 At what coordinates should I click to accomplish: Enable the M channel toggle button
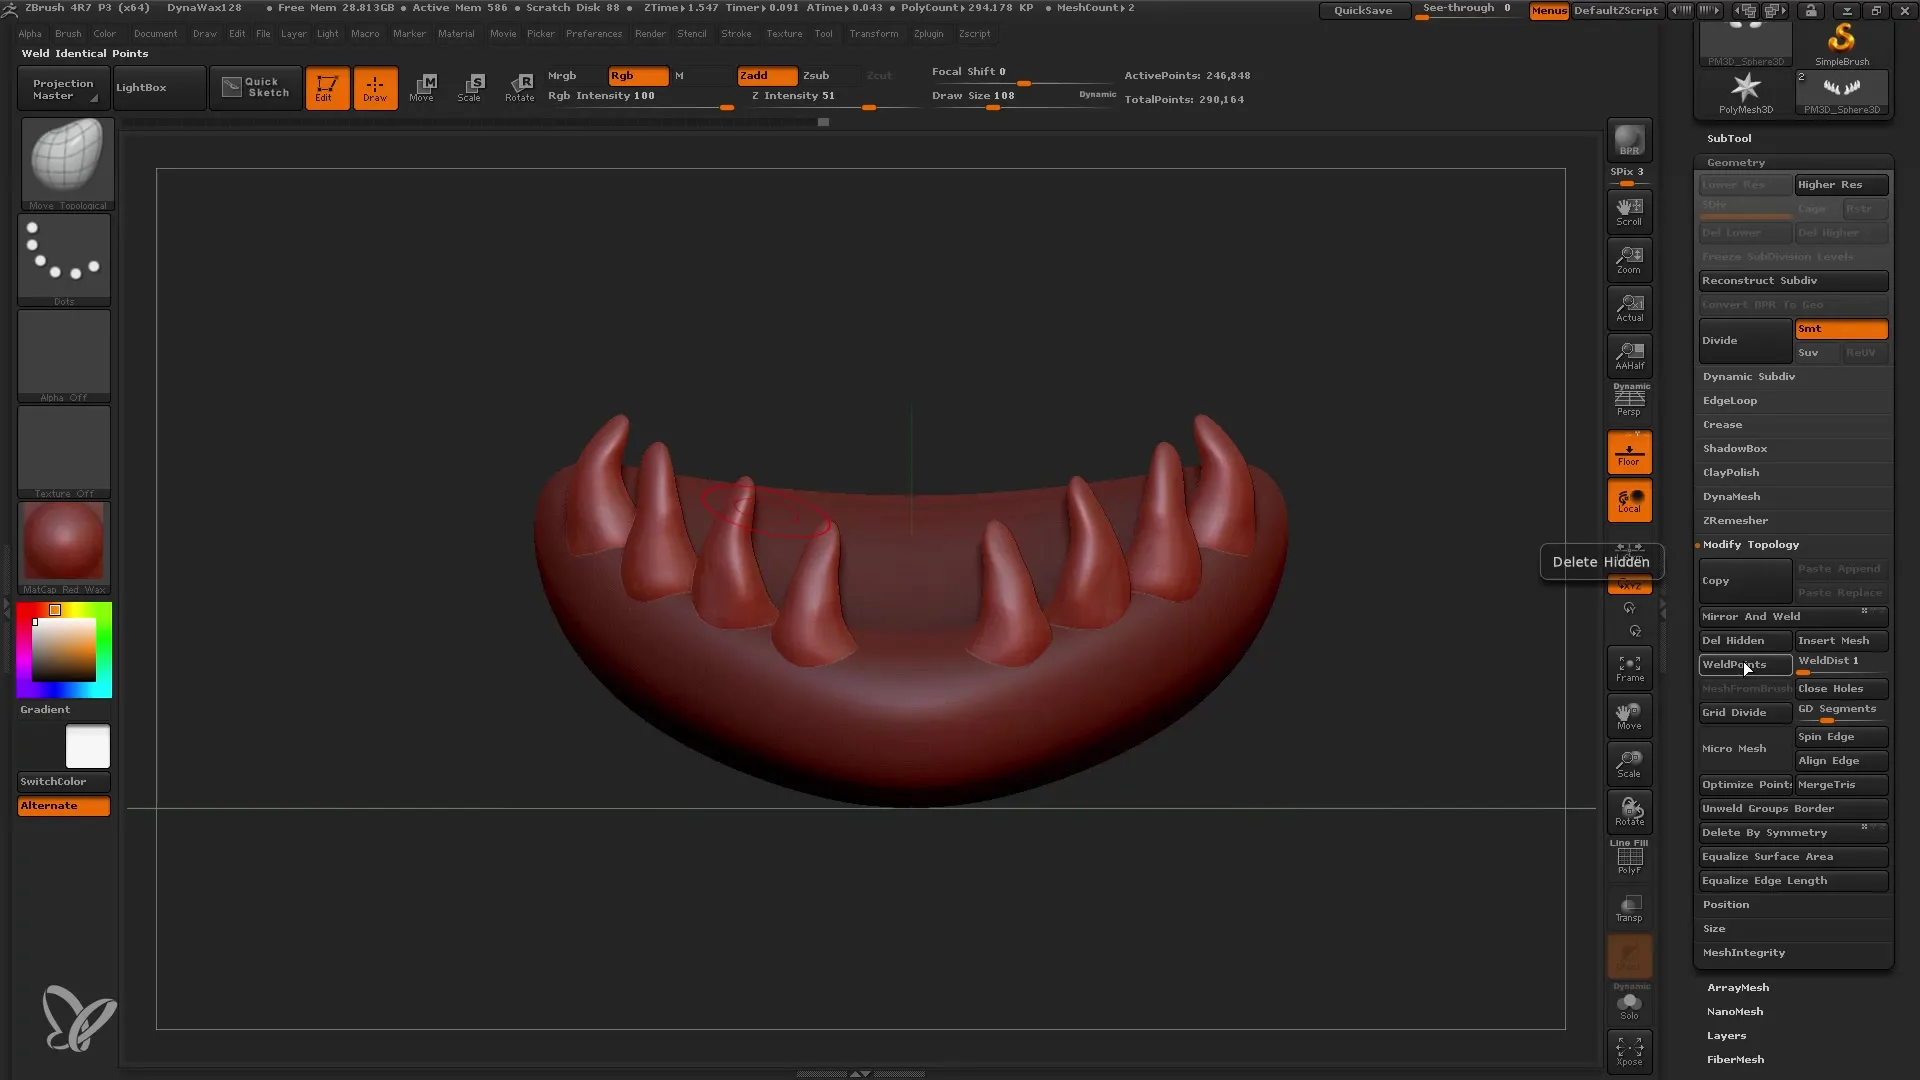pos(678,74)
